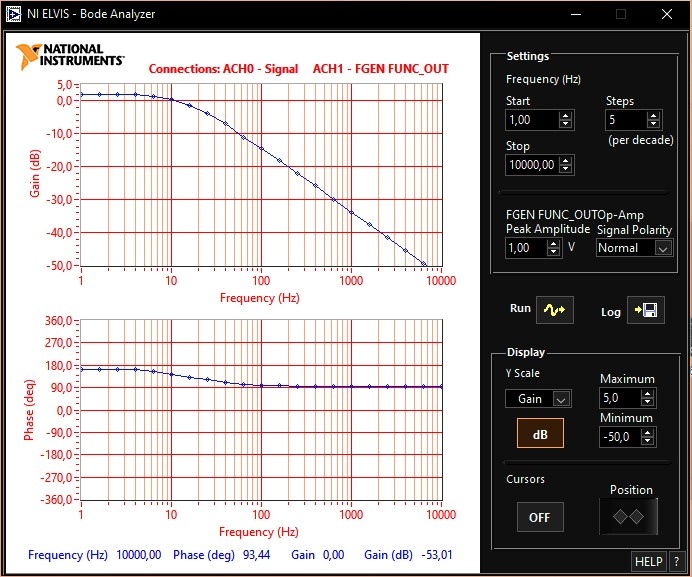Click the Stop frequency field 10000,00

point(532,165)
